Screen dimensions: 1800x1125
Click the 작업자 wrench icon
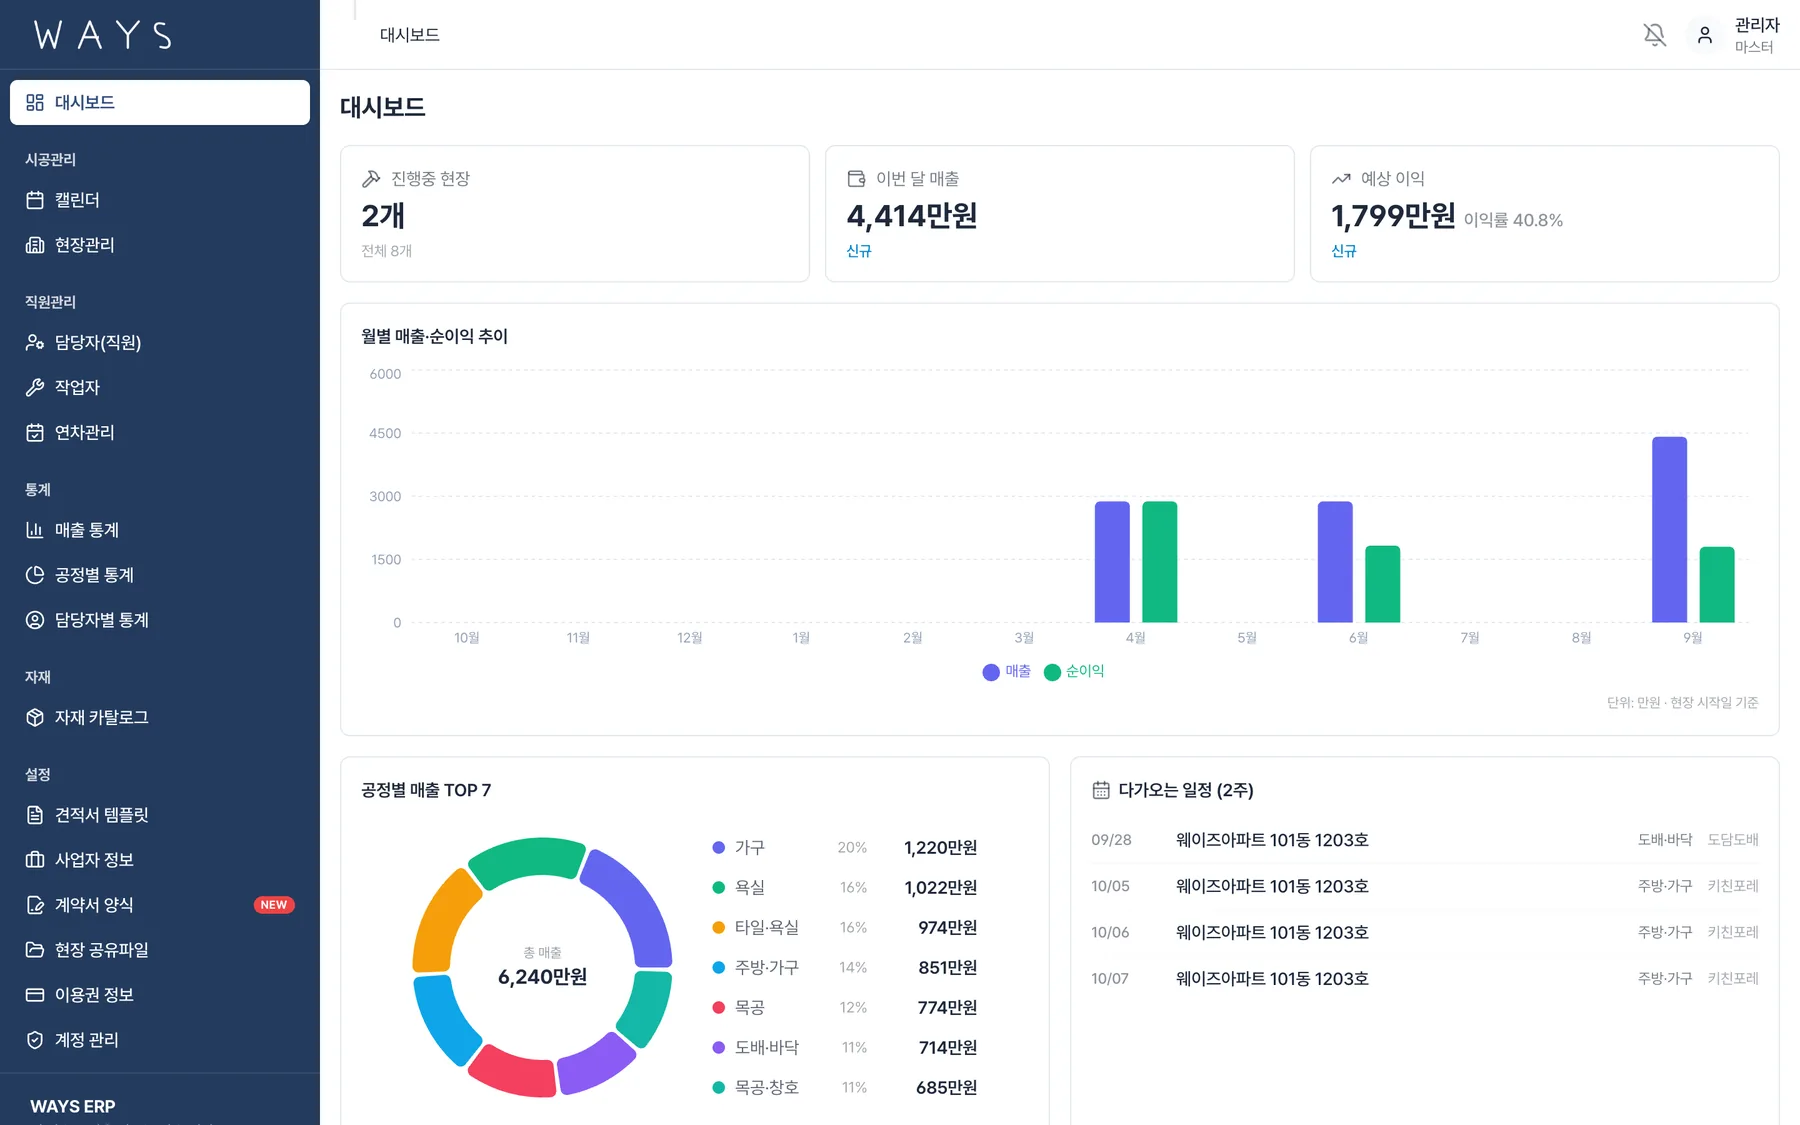click(x=35, y=387)
